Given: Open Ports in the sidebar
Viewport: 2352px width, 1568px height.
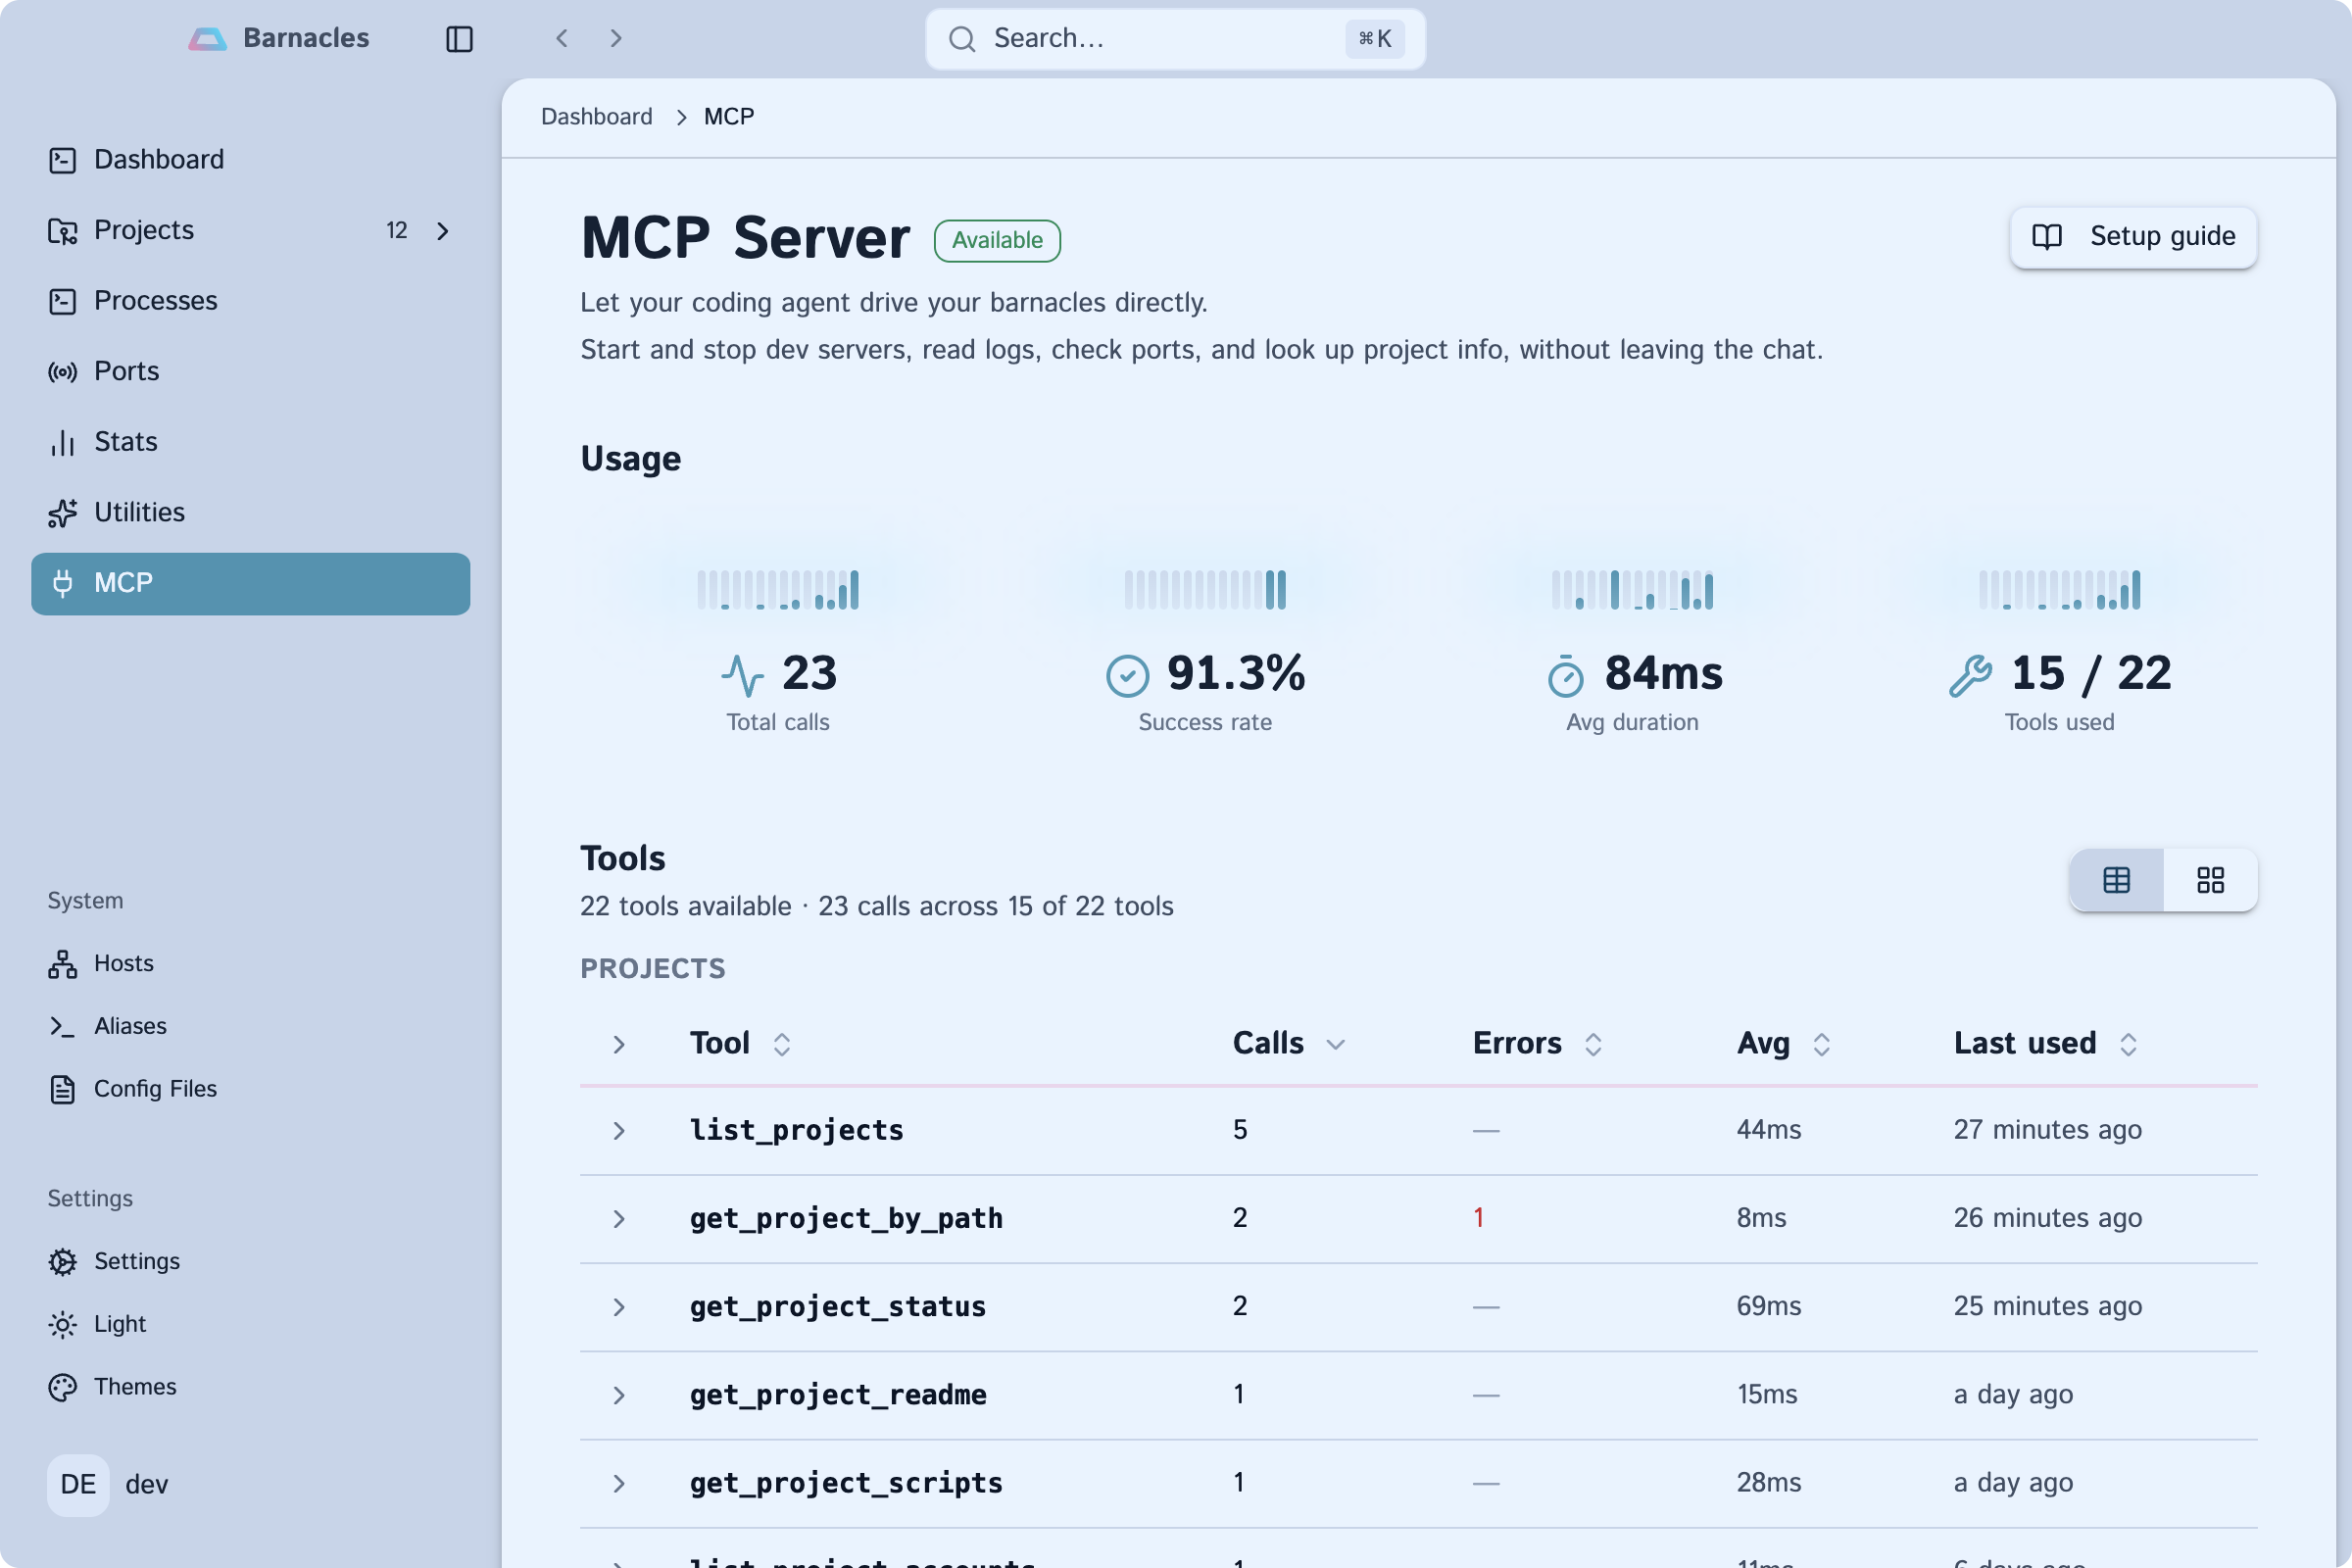Looking at the screenshot, I should (250, 372).
